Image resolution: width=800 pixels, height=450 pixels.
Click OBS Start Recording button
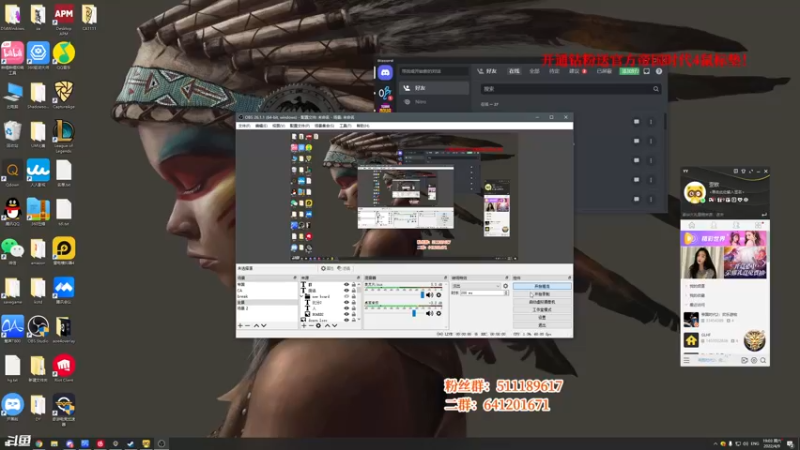[x=542, y=294]
